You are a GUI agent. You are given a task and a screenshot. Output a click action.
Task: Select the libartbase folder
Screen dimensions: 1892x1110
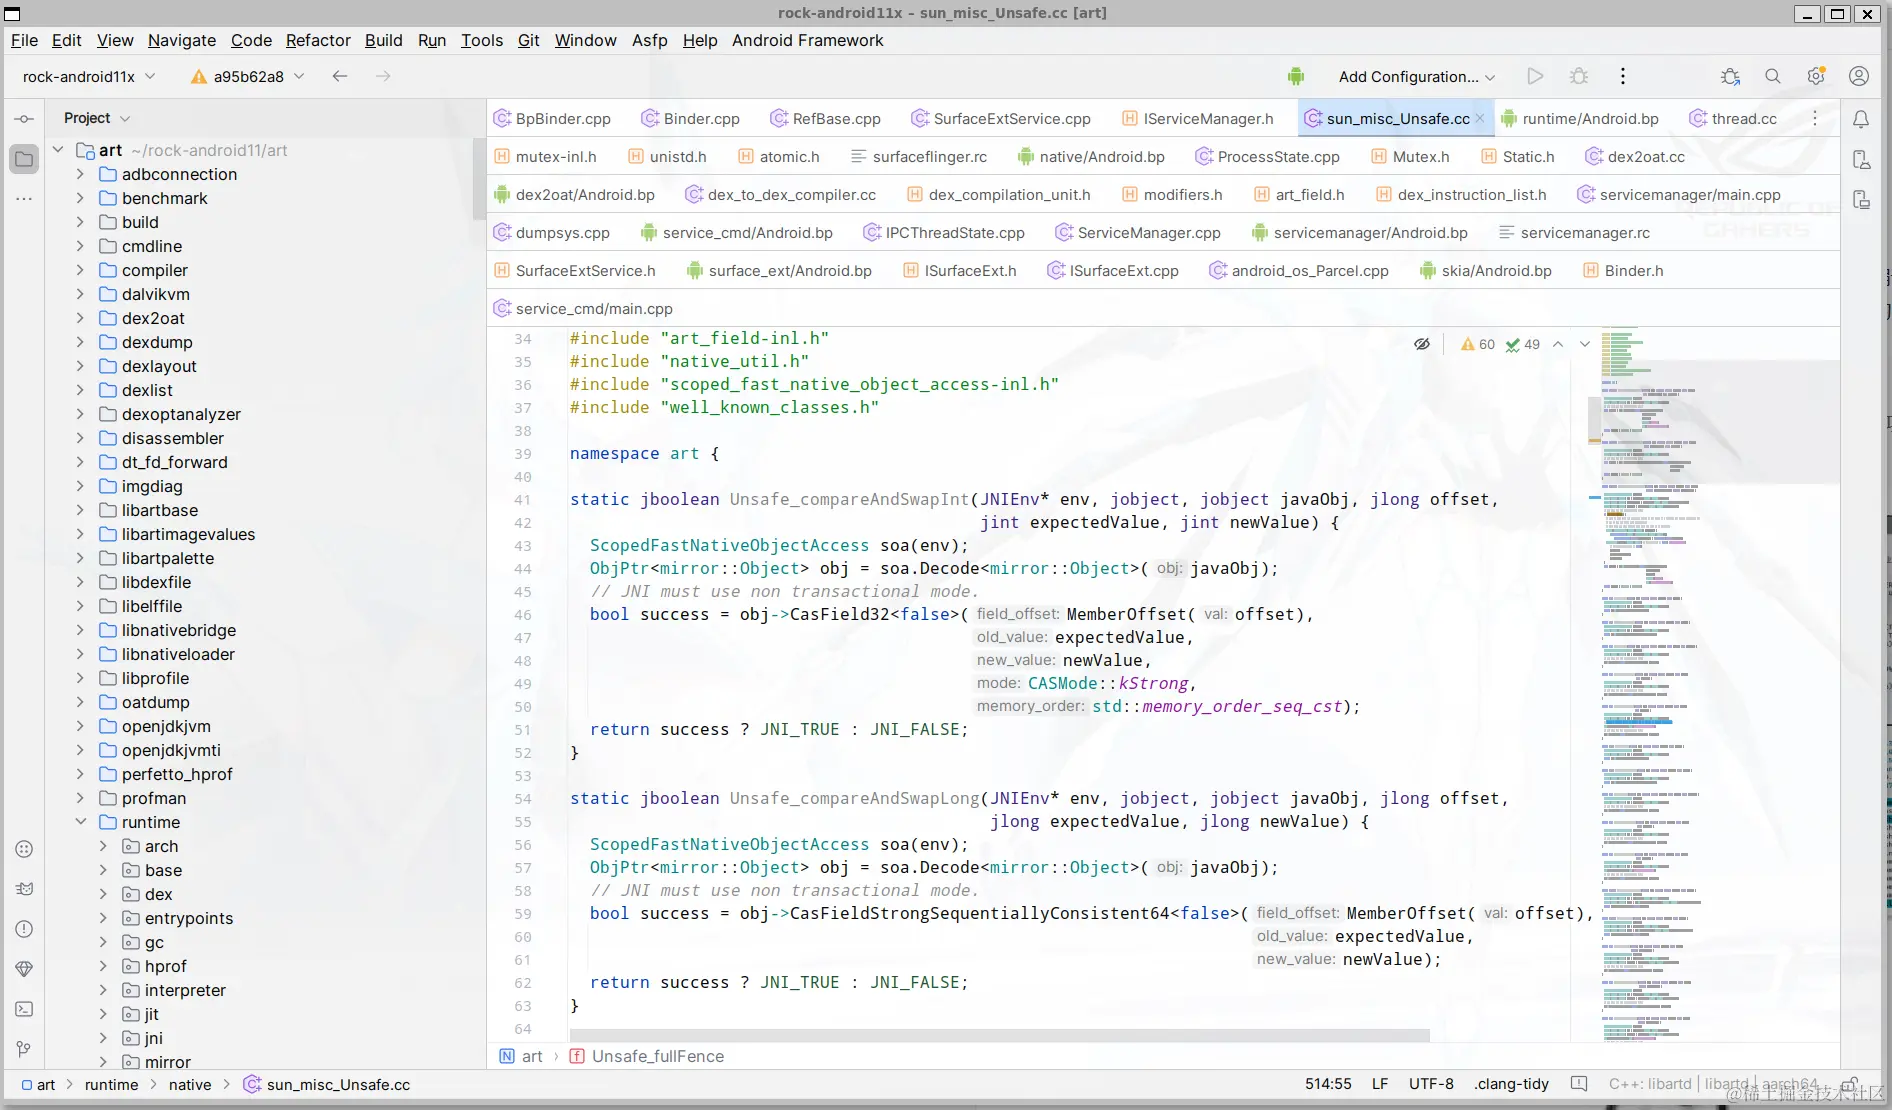[160, 510]
